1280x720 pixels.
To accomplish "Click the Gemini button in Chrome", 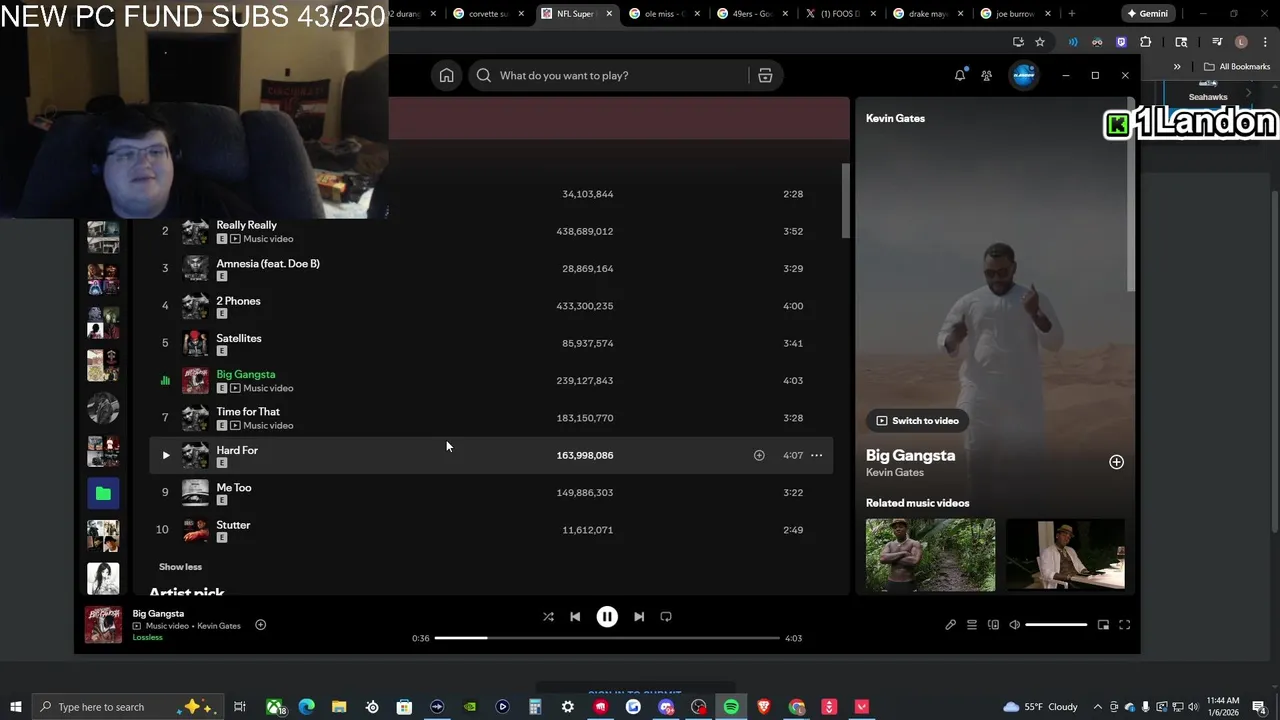I will (1147, 14).
